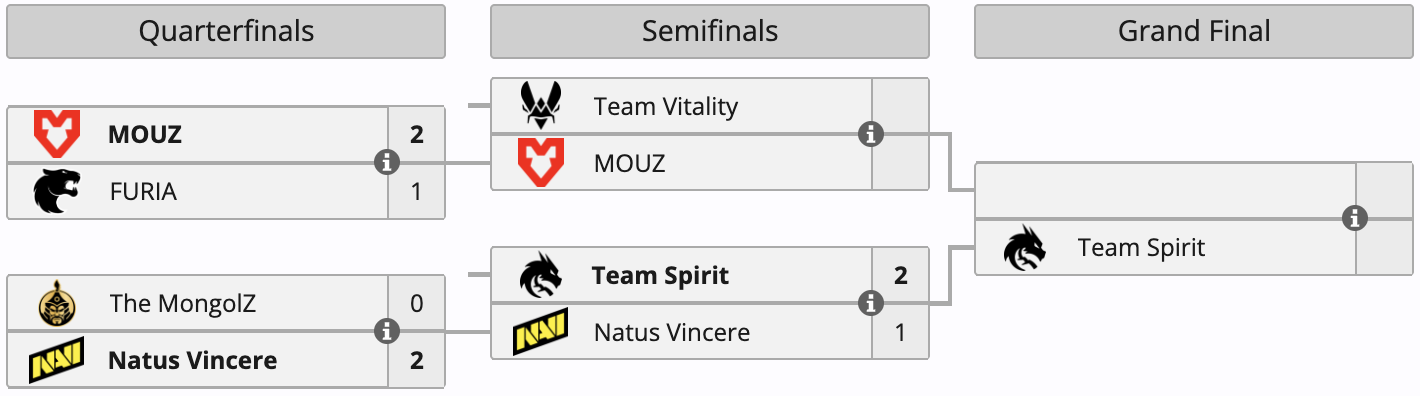Open the Team Vitality team link
The height and width of the screenshot is (396, 1420).
tap(665, 106)
